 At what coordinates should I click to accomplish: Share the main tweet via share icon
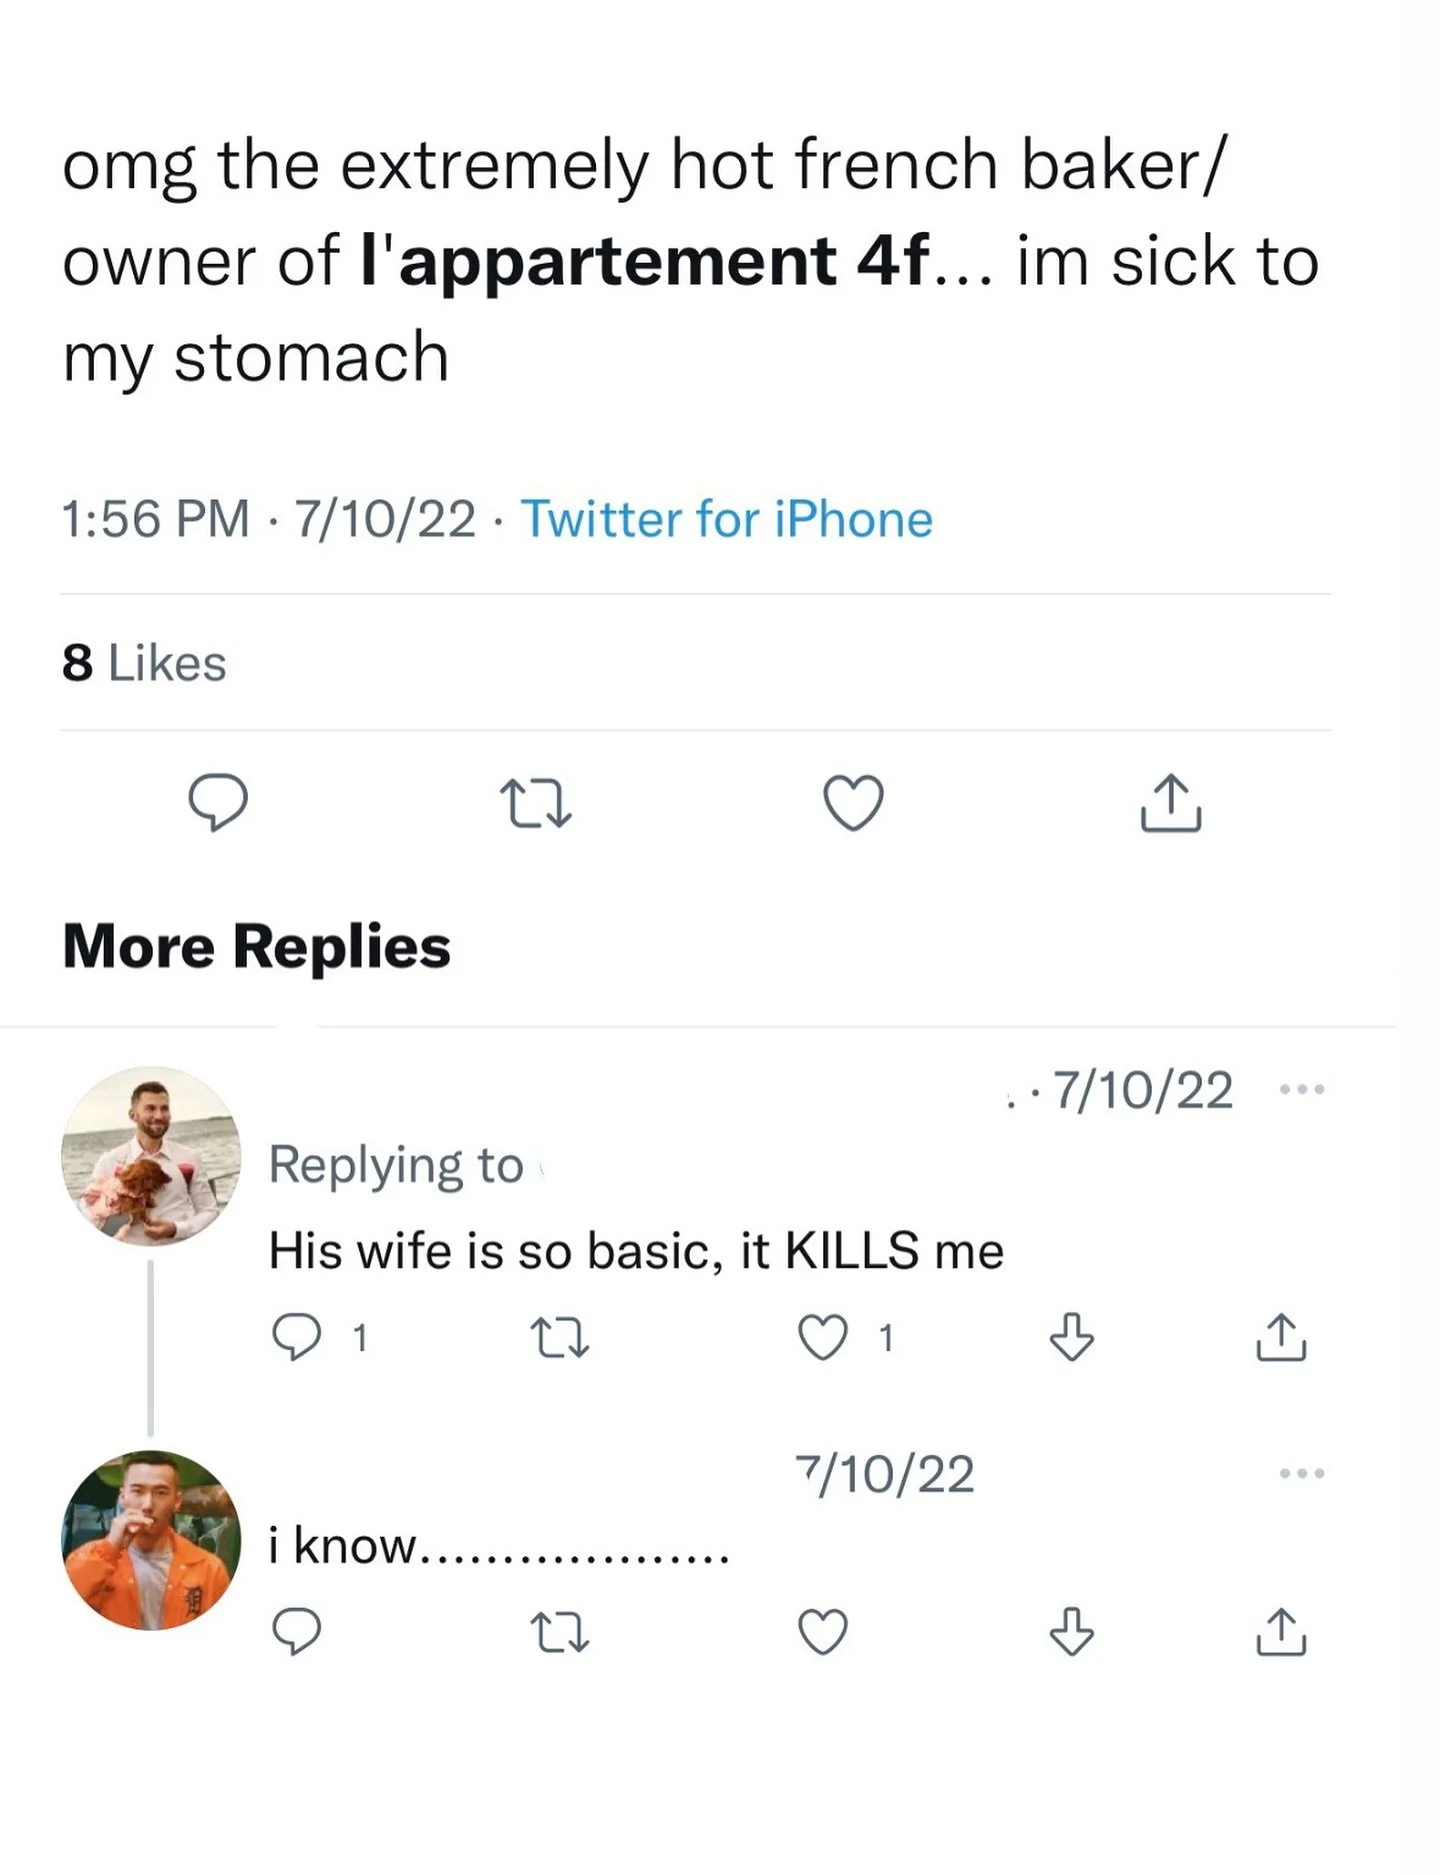click(x=1170, y=803)
